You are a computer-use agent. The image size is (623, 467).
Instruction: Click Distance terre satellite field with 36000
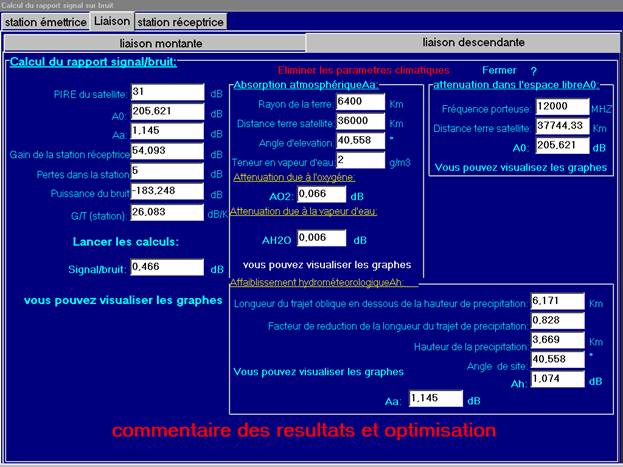click(x=360, y=121)
